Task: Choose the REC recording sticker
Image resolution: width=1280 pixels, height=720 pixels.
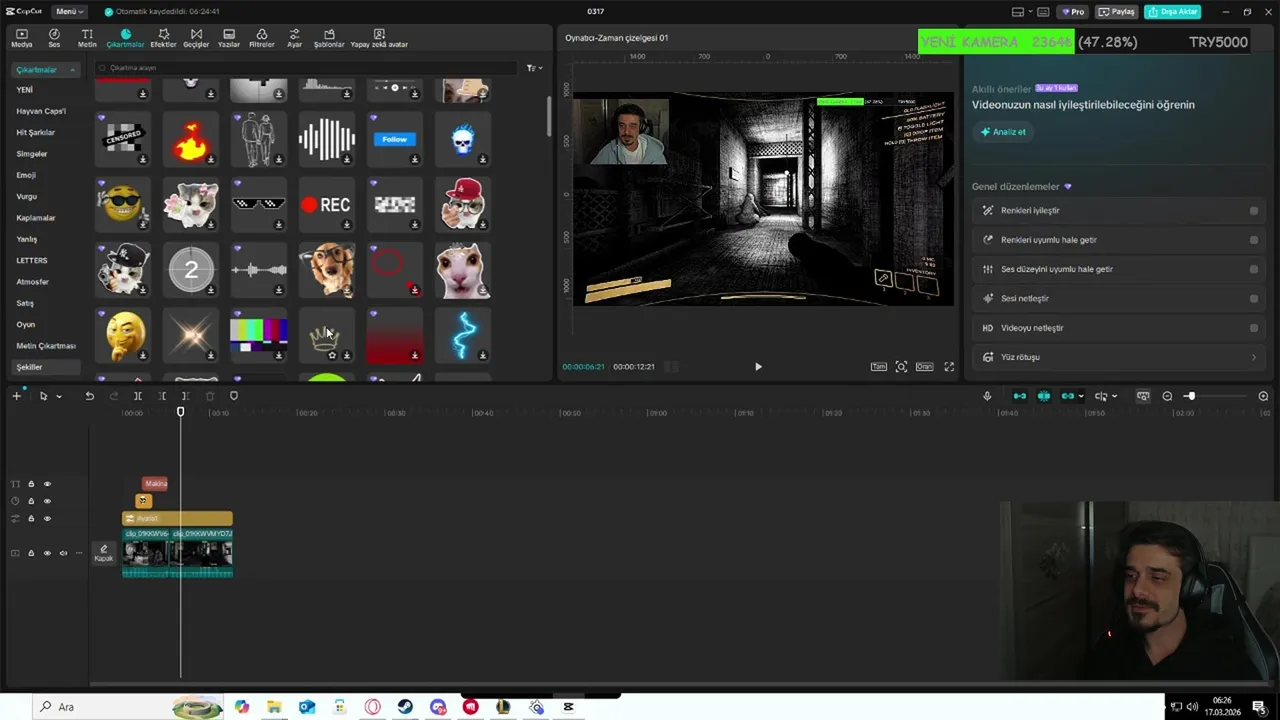Action: coord(326,205)
